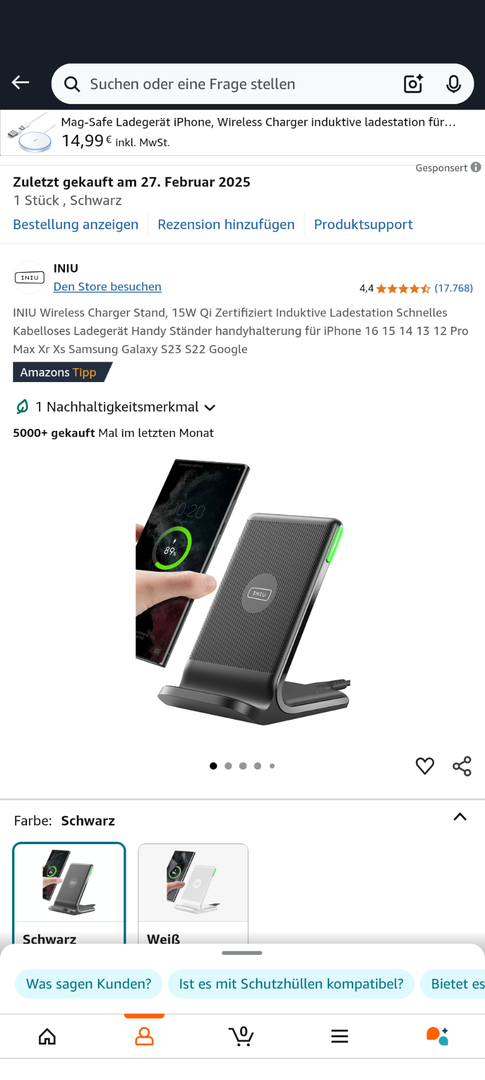
Task: Expand the Nachhaltigkeitsmerkmal dropdown
Action: pos(115,407)
